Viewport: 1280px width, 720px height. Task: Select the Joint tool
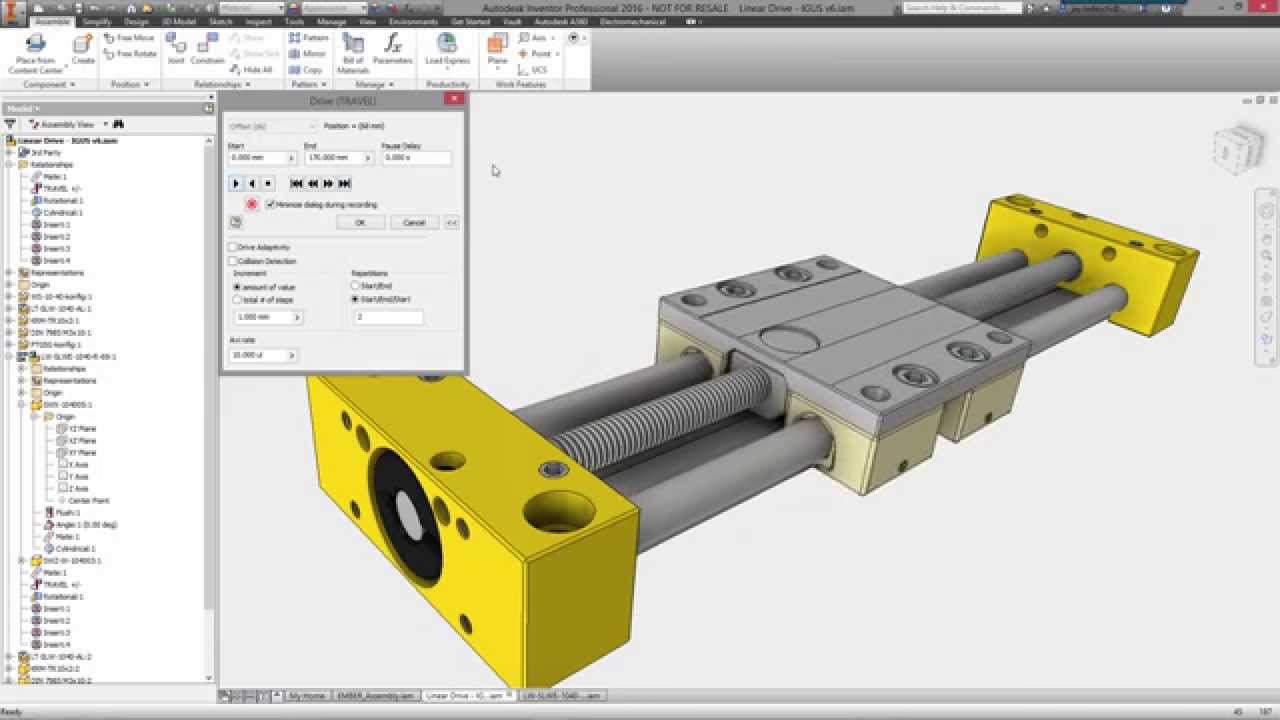[176, 48]
